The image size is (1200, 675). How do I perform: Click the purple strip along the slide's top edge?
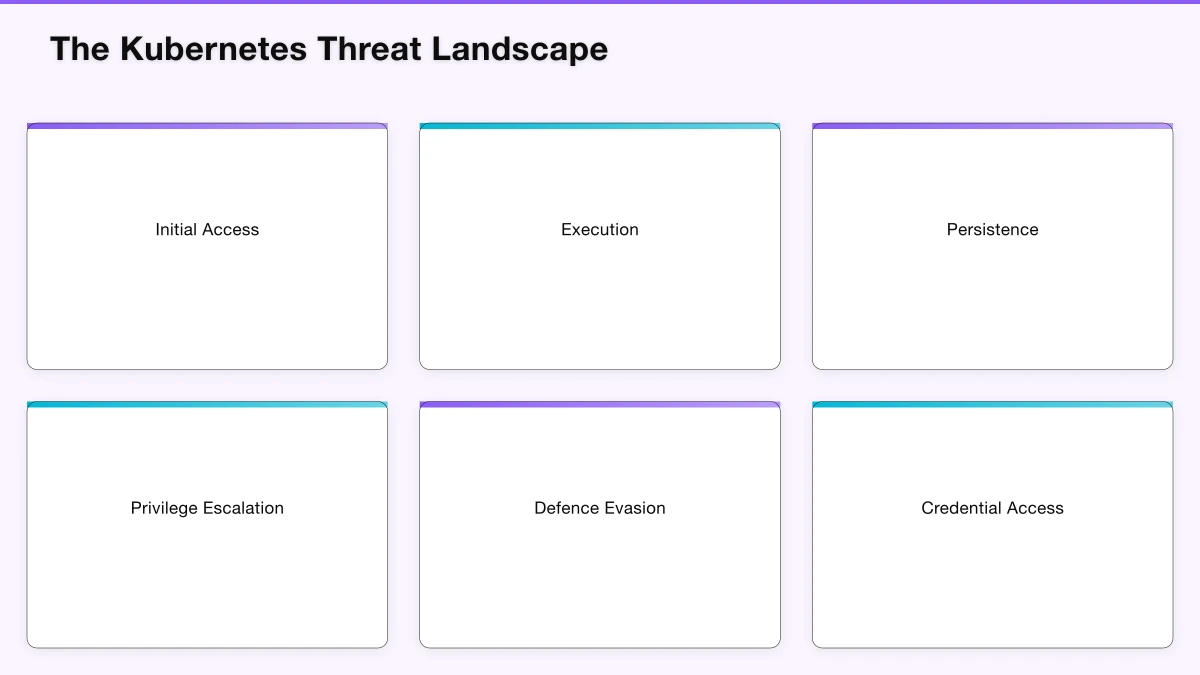click(x=600, y=2)
